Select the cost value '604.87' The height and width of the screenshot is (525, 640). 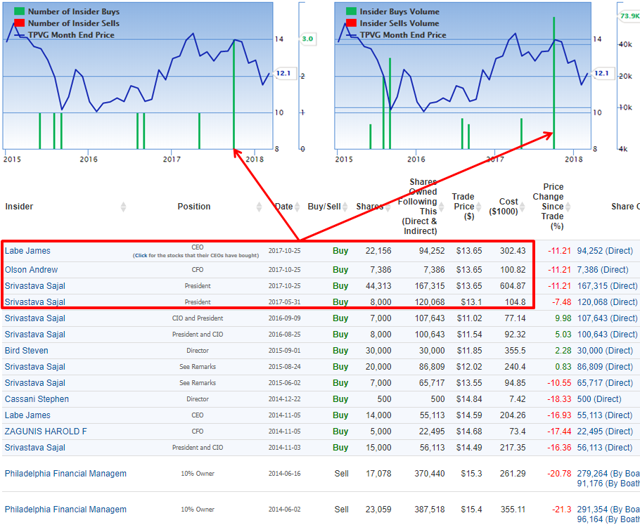(513, 286)
